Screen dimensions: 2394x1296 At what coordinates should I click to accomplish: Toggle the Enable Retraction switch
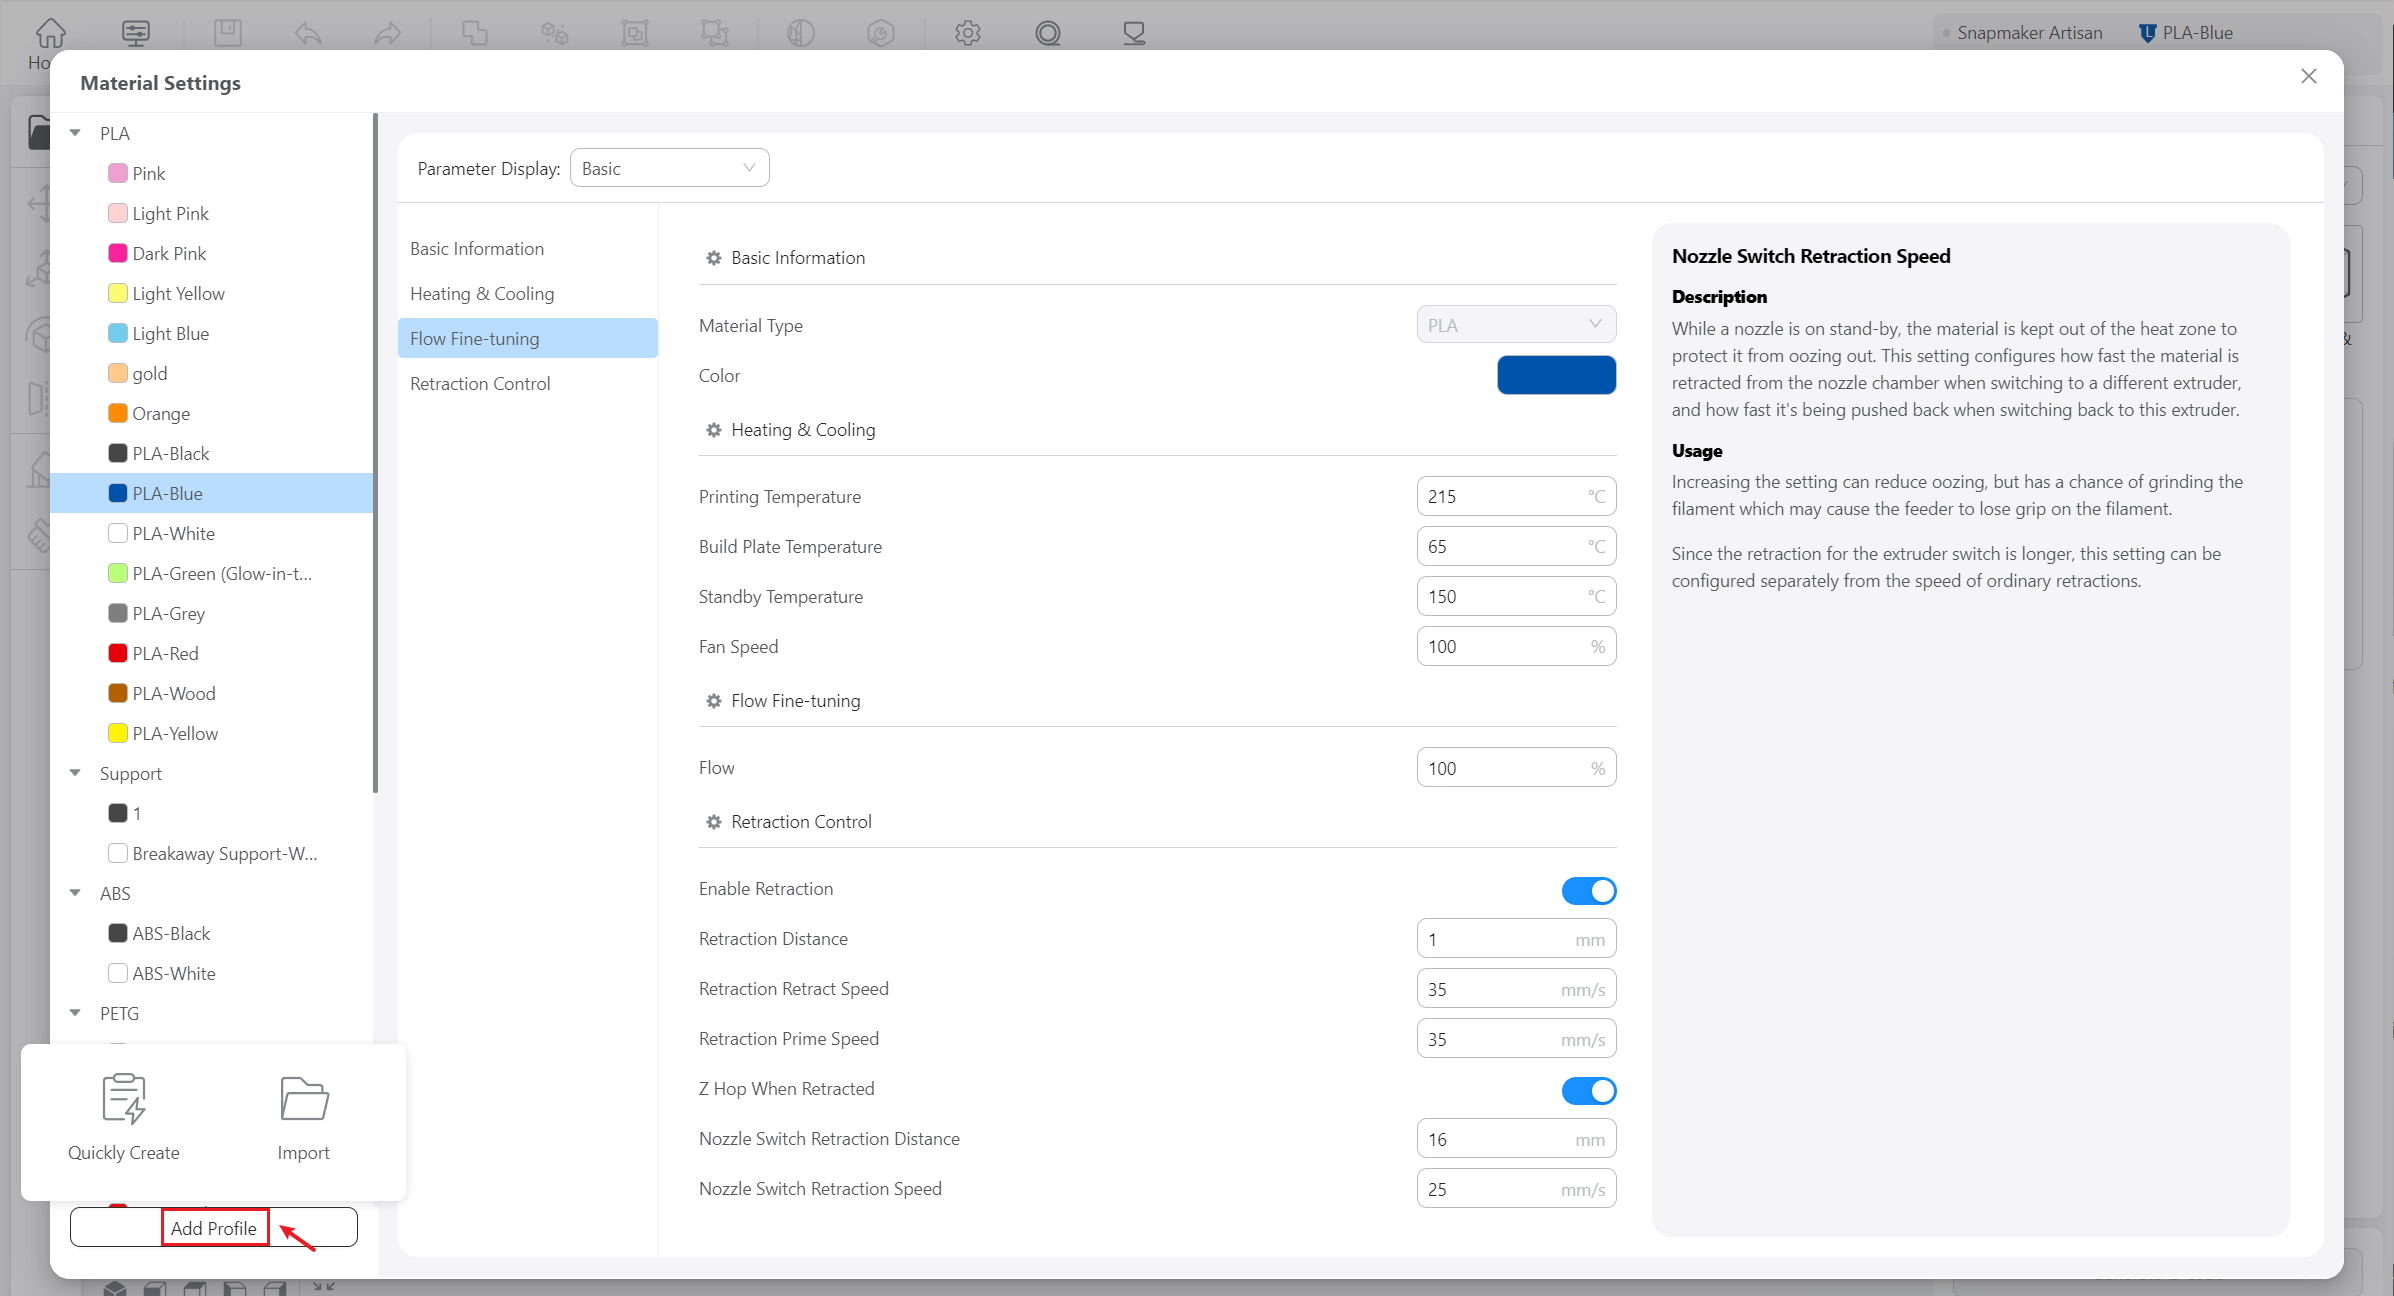pyautogui.click(x=1589, y=890)
